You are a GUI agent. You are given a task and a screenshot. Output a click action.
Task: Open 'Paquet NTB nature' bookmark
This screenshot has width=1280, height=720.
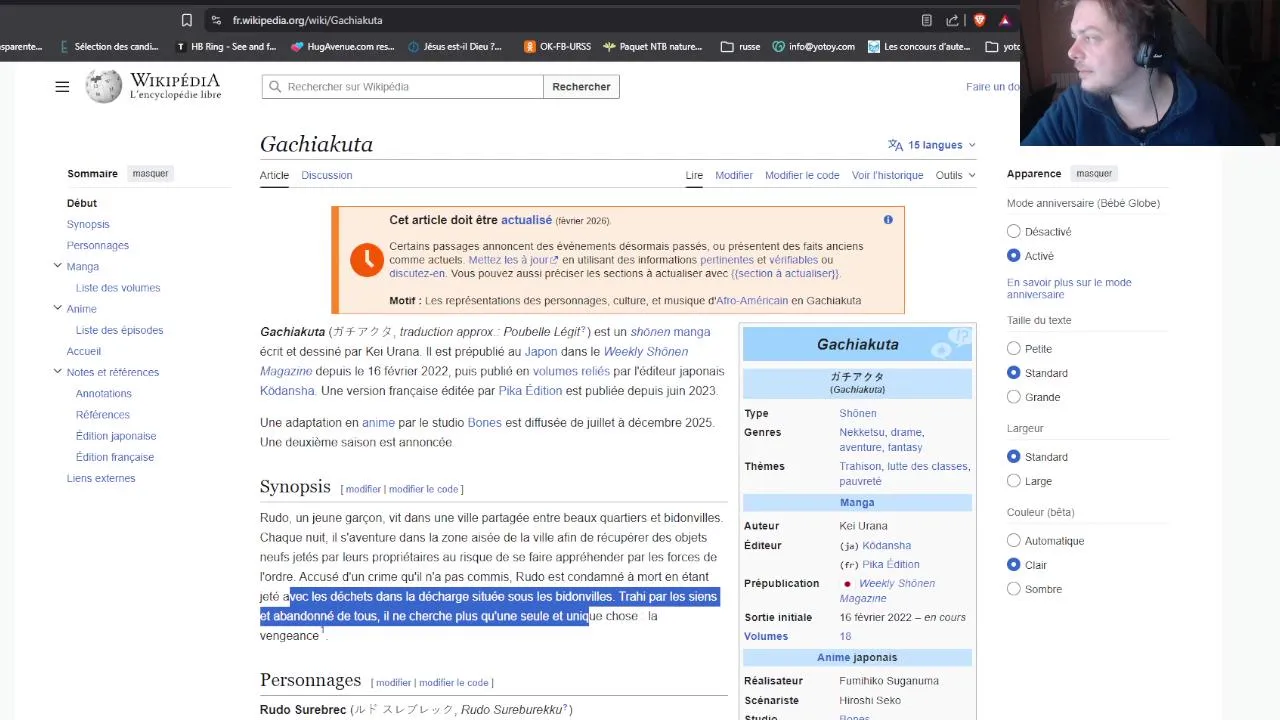coord(652,47)
